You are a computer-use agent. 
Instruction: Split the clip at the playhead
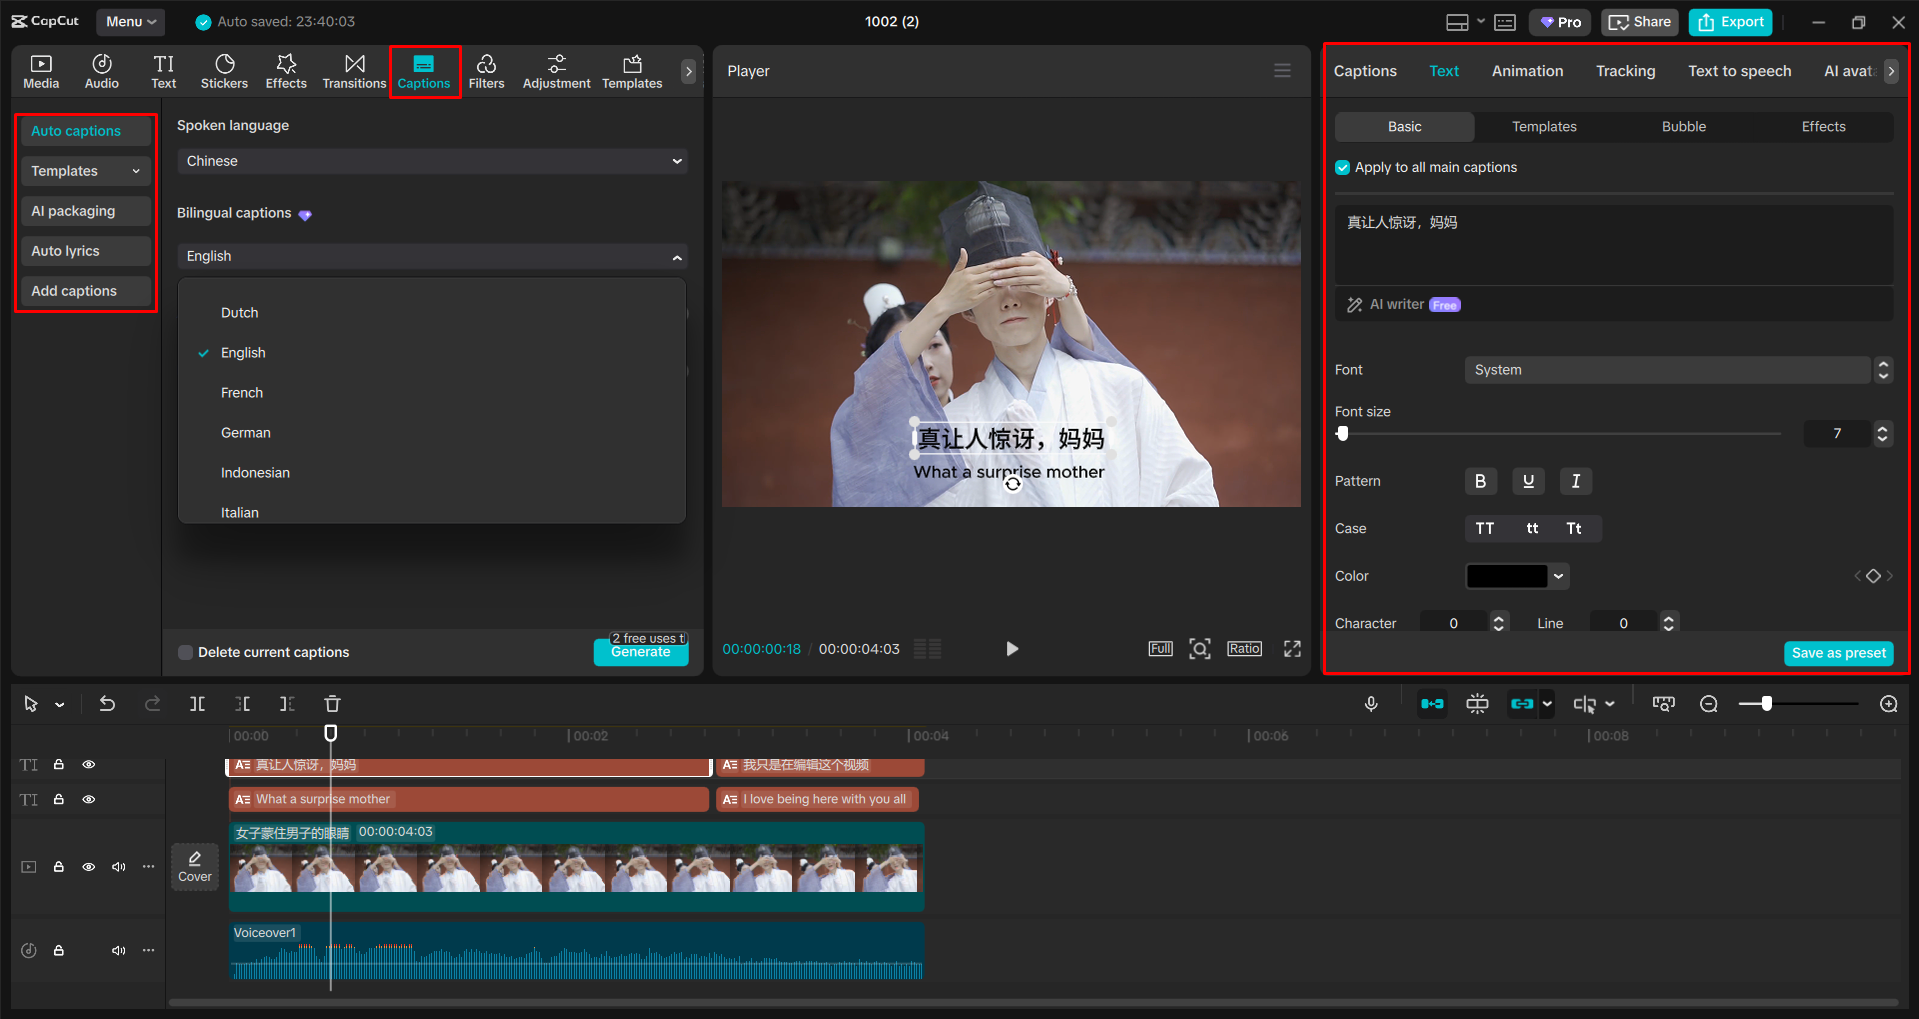(x=197, y=703)
